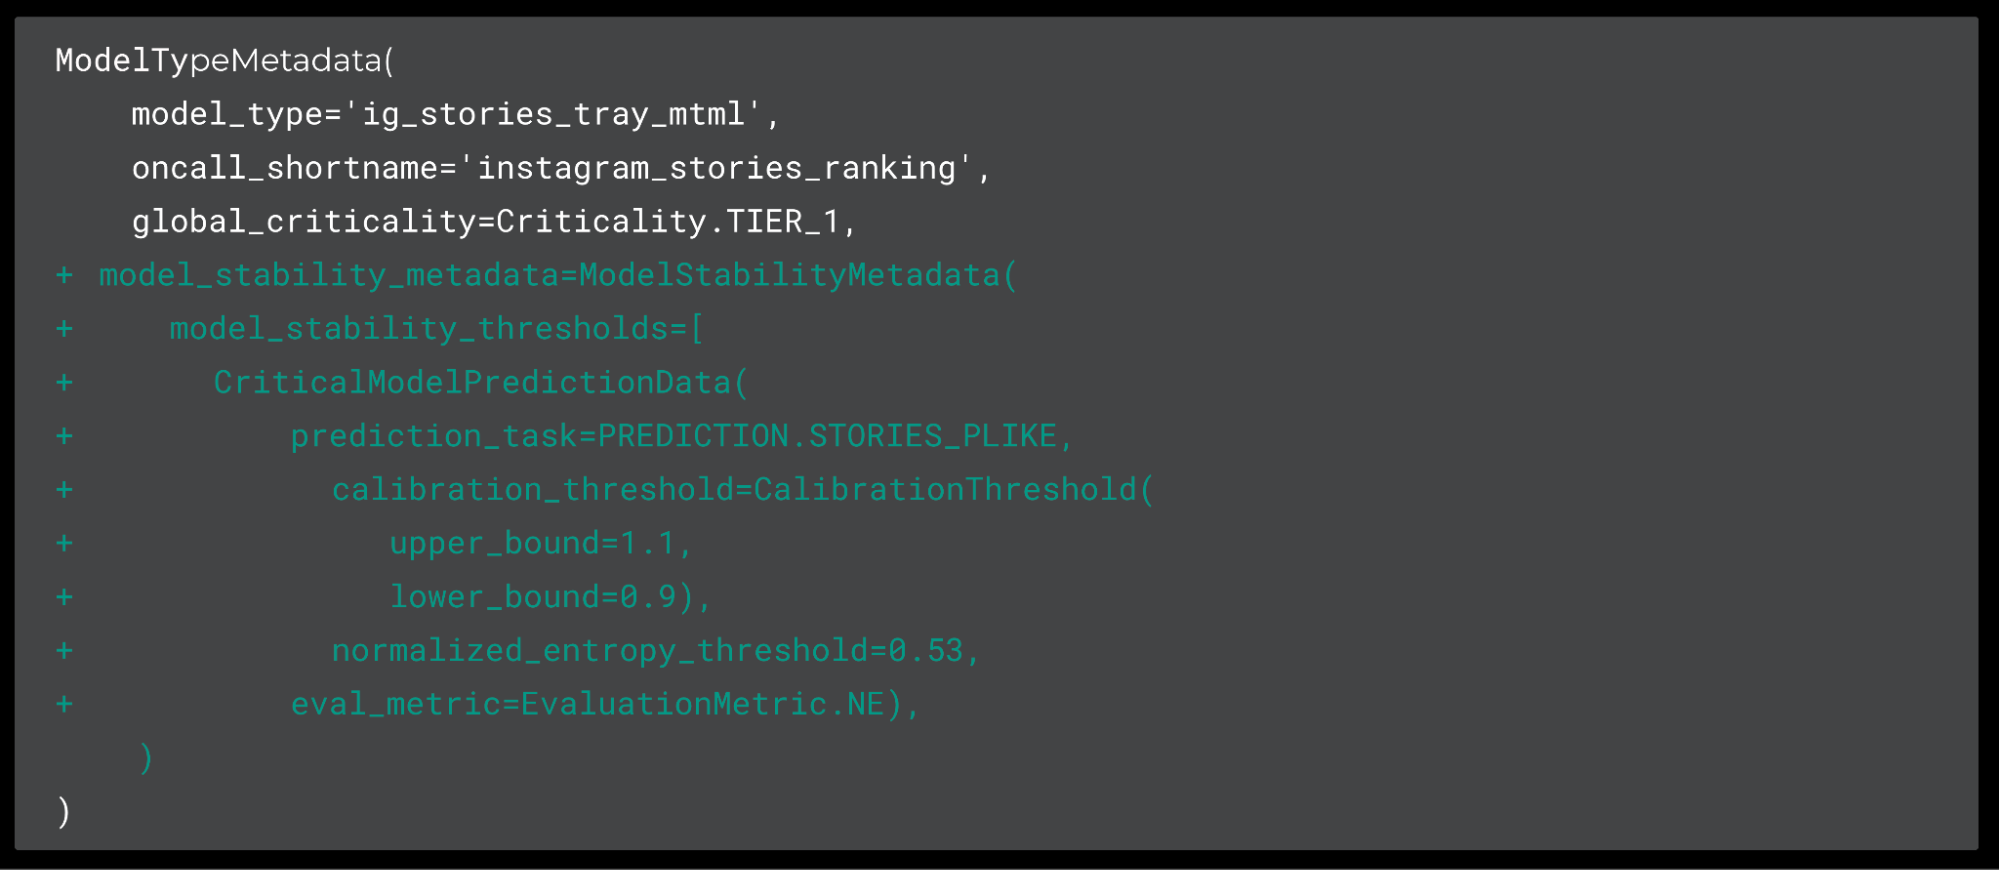Click the plus marker beside normalized_entropy_threshold

(x=65, y=651)
